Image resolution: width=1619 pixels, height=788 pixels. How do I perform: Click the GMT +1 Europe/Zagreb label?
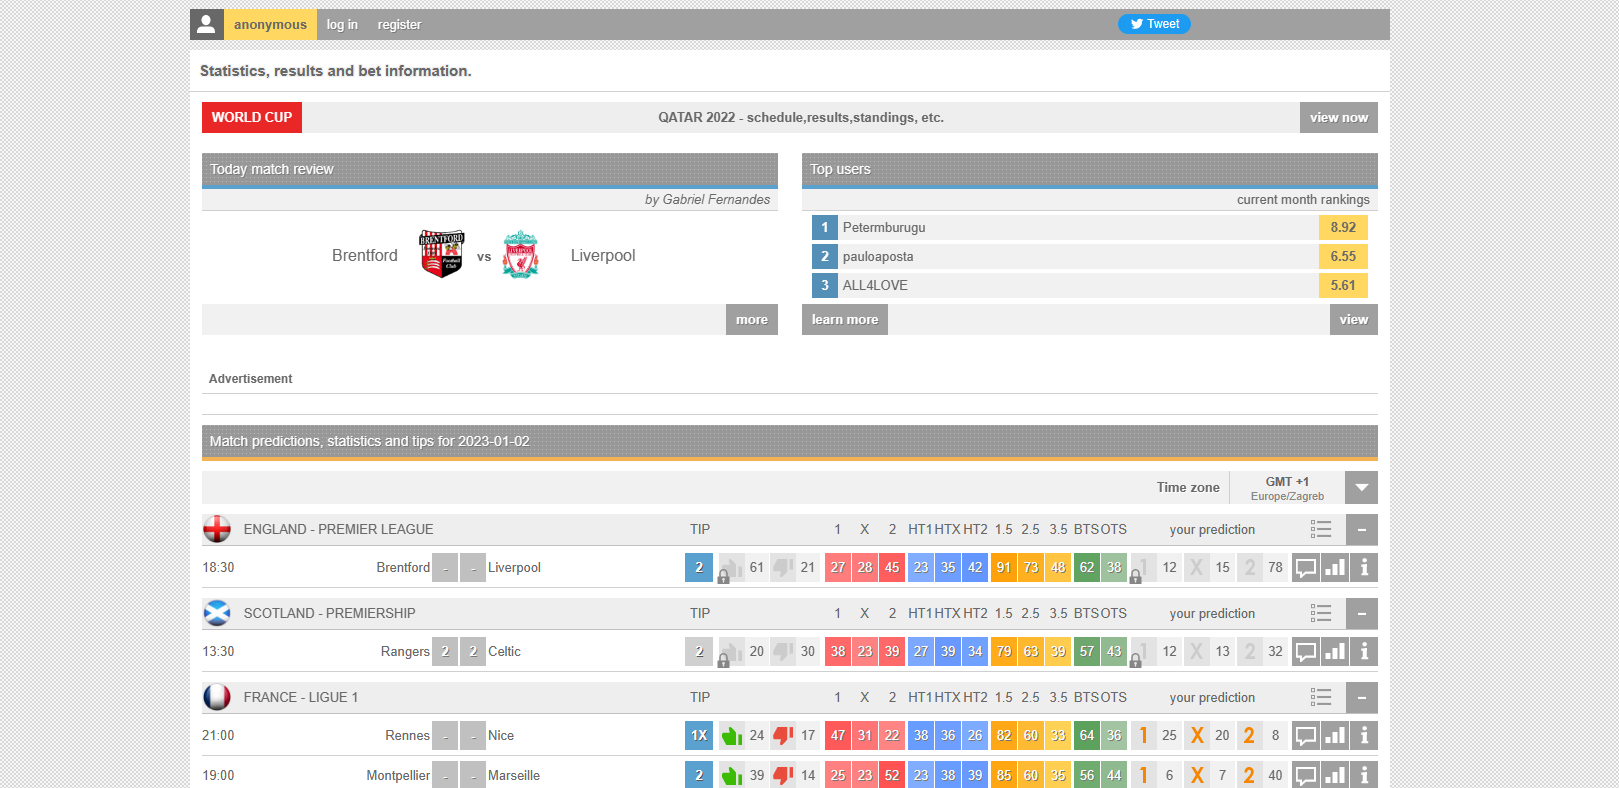(1287, 488)
